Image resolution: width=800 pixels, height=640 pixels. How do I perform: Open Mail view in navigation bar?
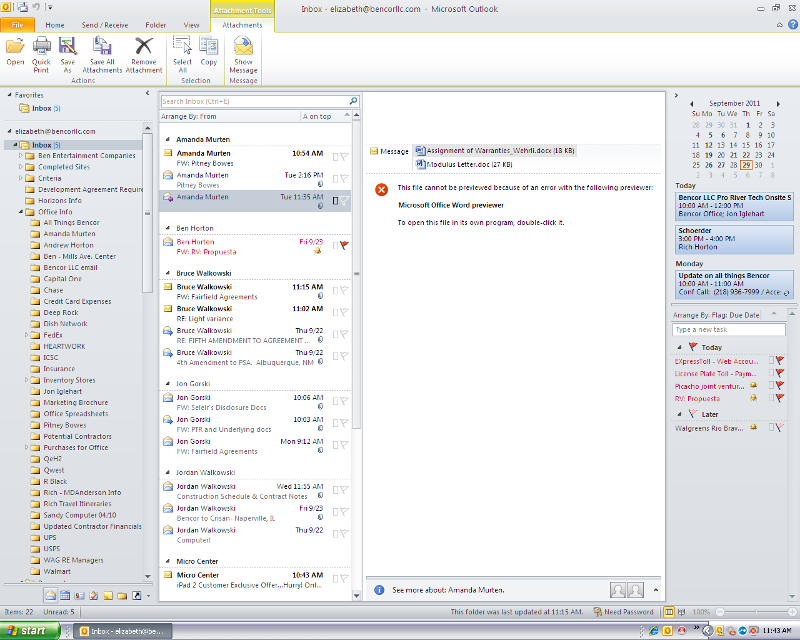(x=51, y=595)
